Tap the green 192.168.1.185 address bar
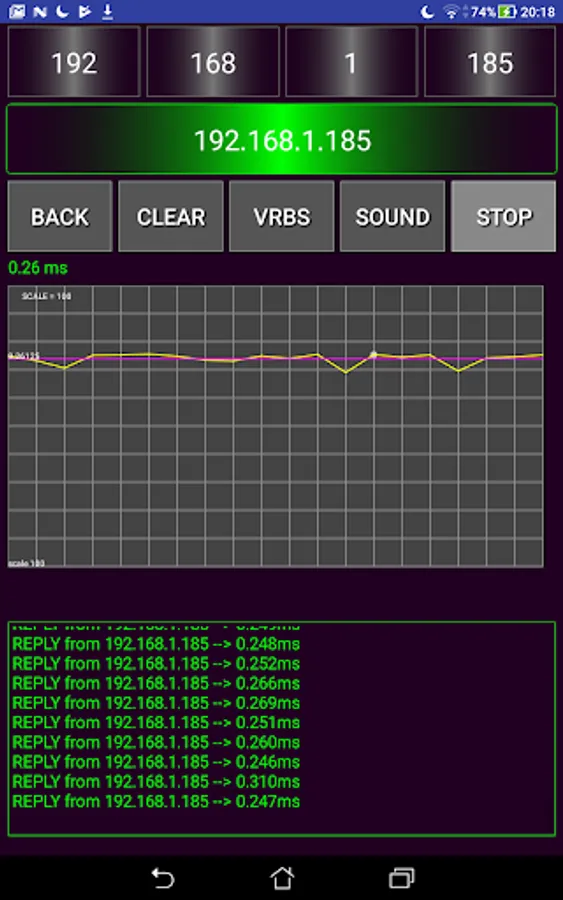The height and width of the screenshot is (900, 563). [281, 139]
